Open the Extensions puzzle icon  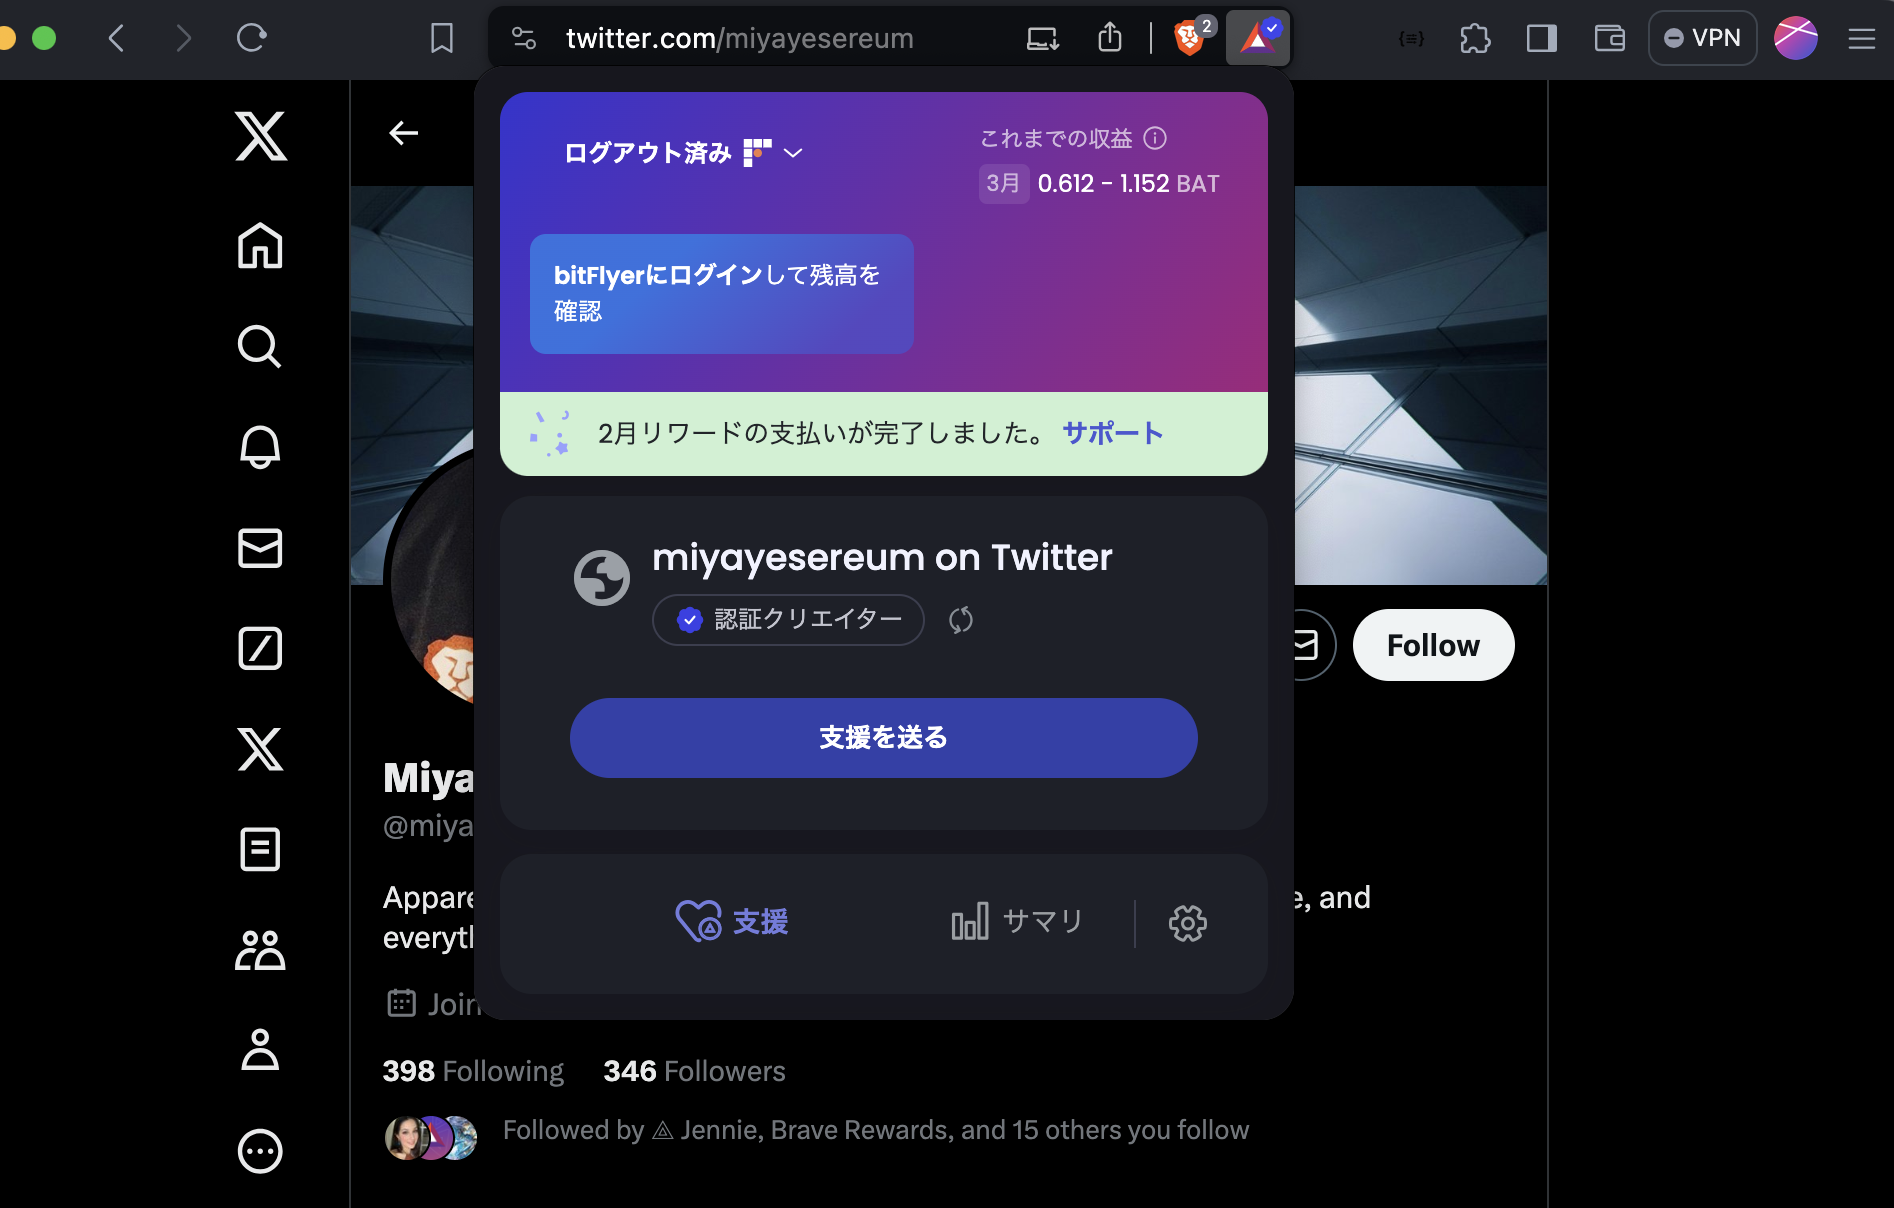(x=1475, y=39)
